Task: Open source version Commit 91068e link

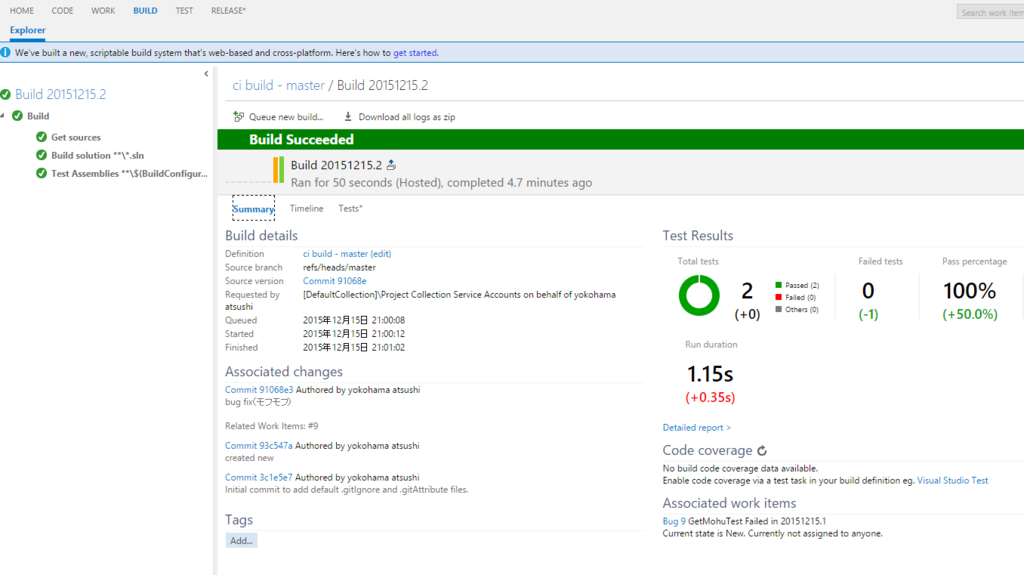Action: coord(334,281)
